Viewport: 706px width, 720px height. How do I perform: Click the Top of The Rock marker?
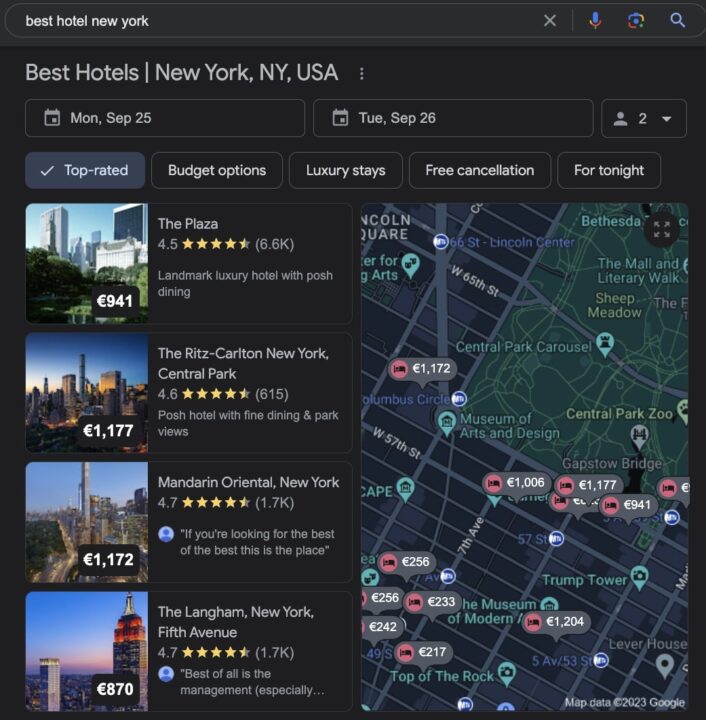(506, 674)
